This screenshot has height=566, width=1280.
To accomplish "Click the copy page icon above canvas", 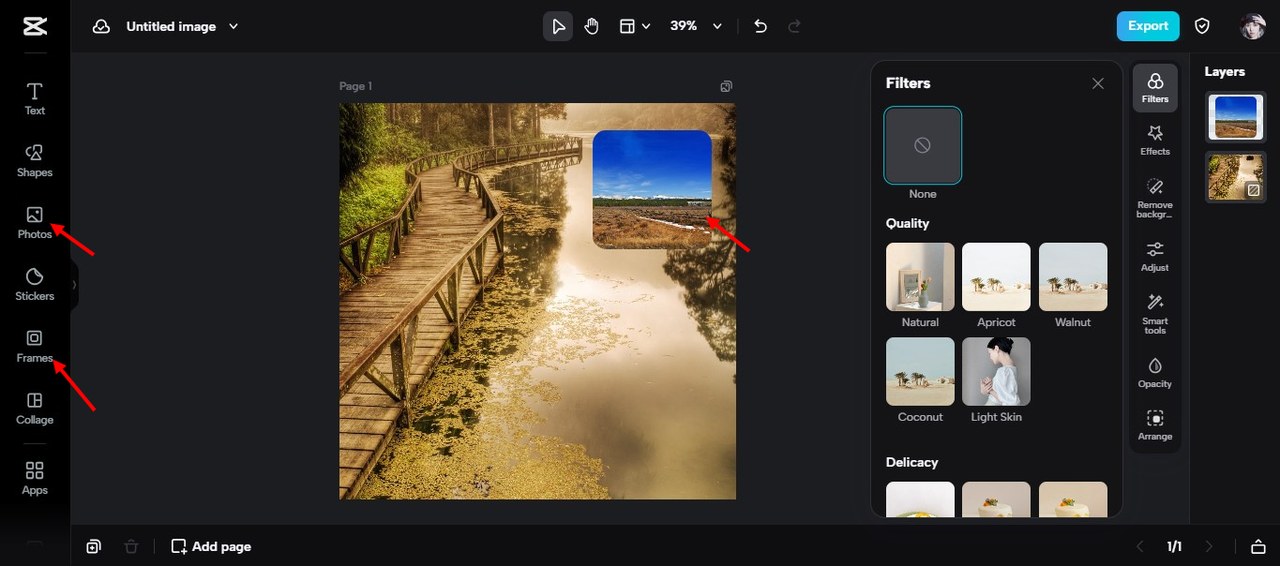I will pyautogui.click(x=726, y=87).
